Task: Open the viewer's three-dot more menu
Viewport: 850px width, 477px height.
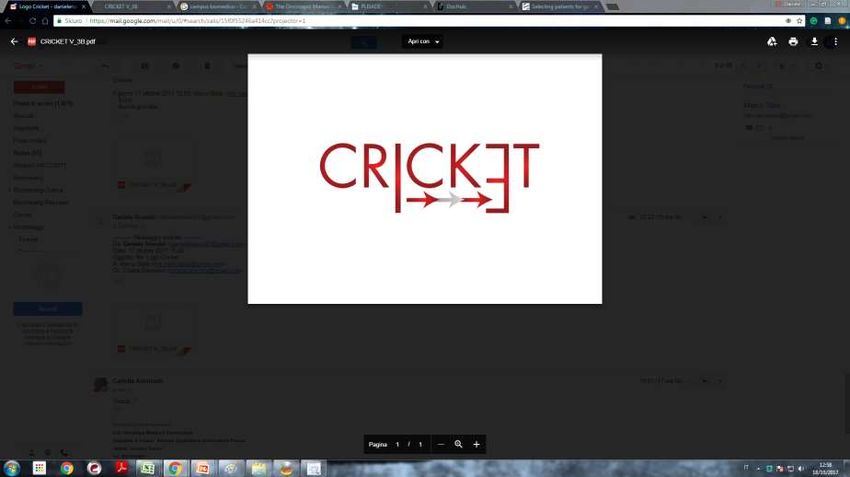Action: (835, 41)
